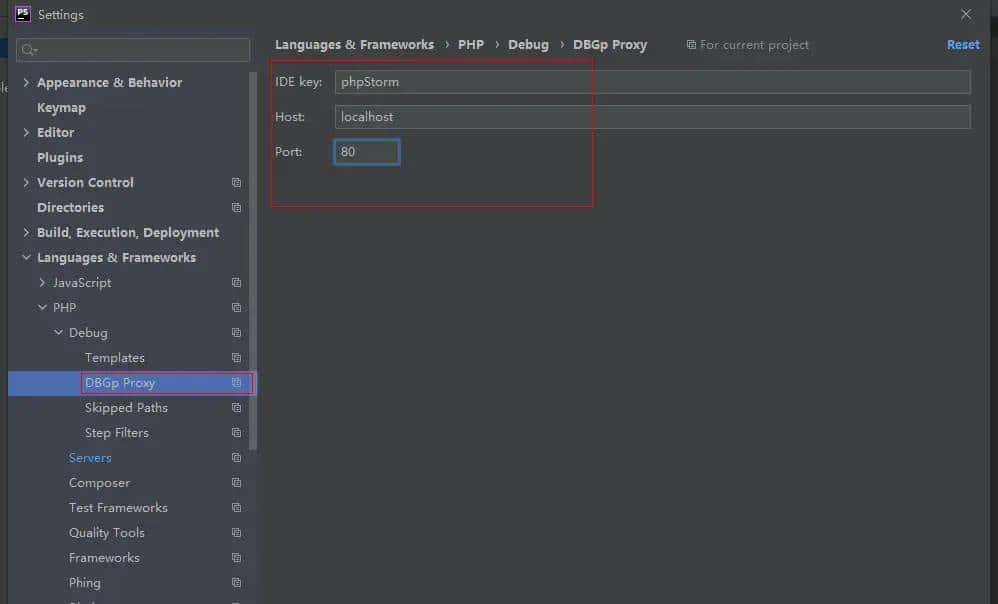
Task: Click the 'For current project' indicator icon
Action: 692,44
